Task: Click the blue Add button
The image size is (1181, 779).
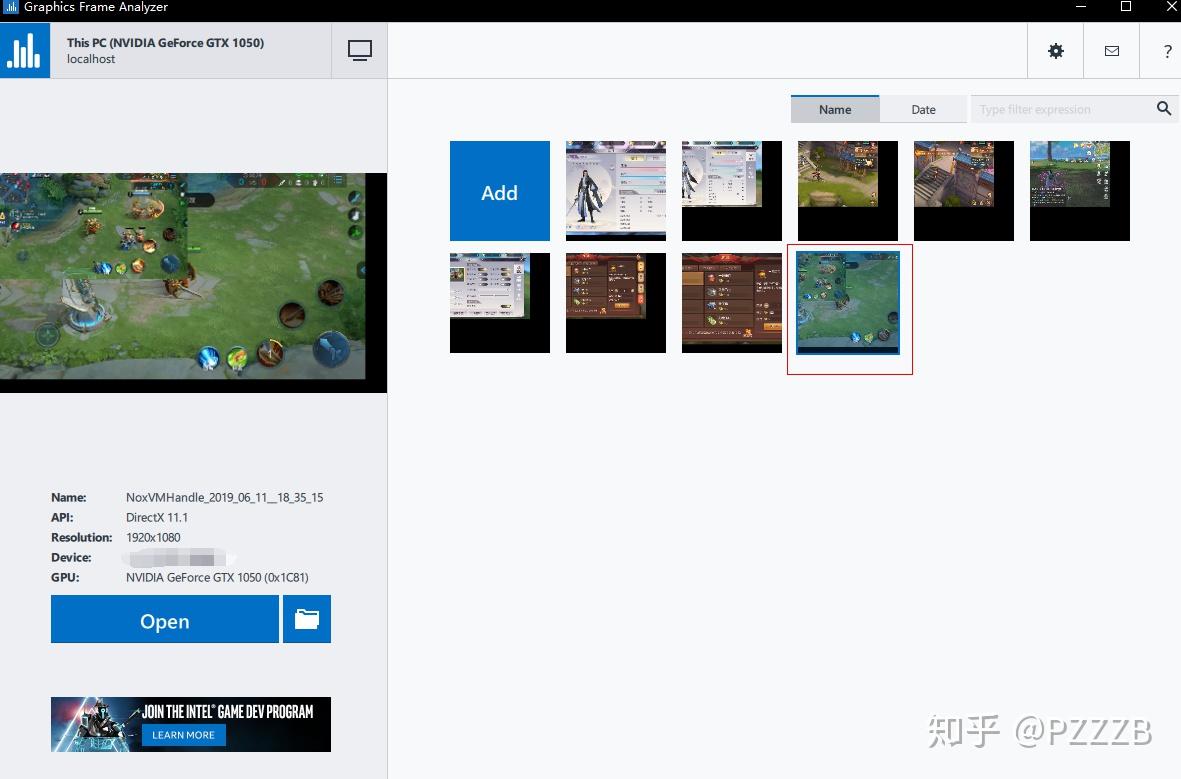Action: point(499,191)
